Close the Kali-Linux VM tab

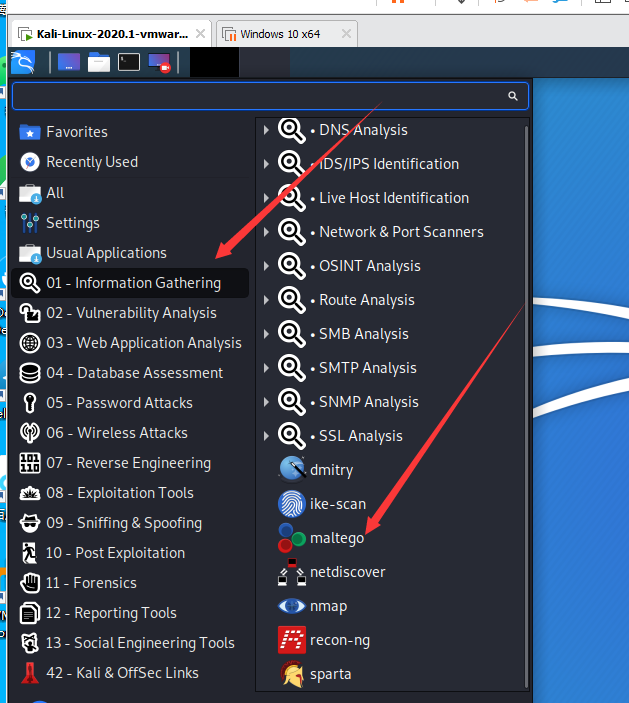click(x=200, y=34)
